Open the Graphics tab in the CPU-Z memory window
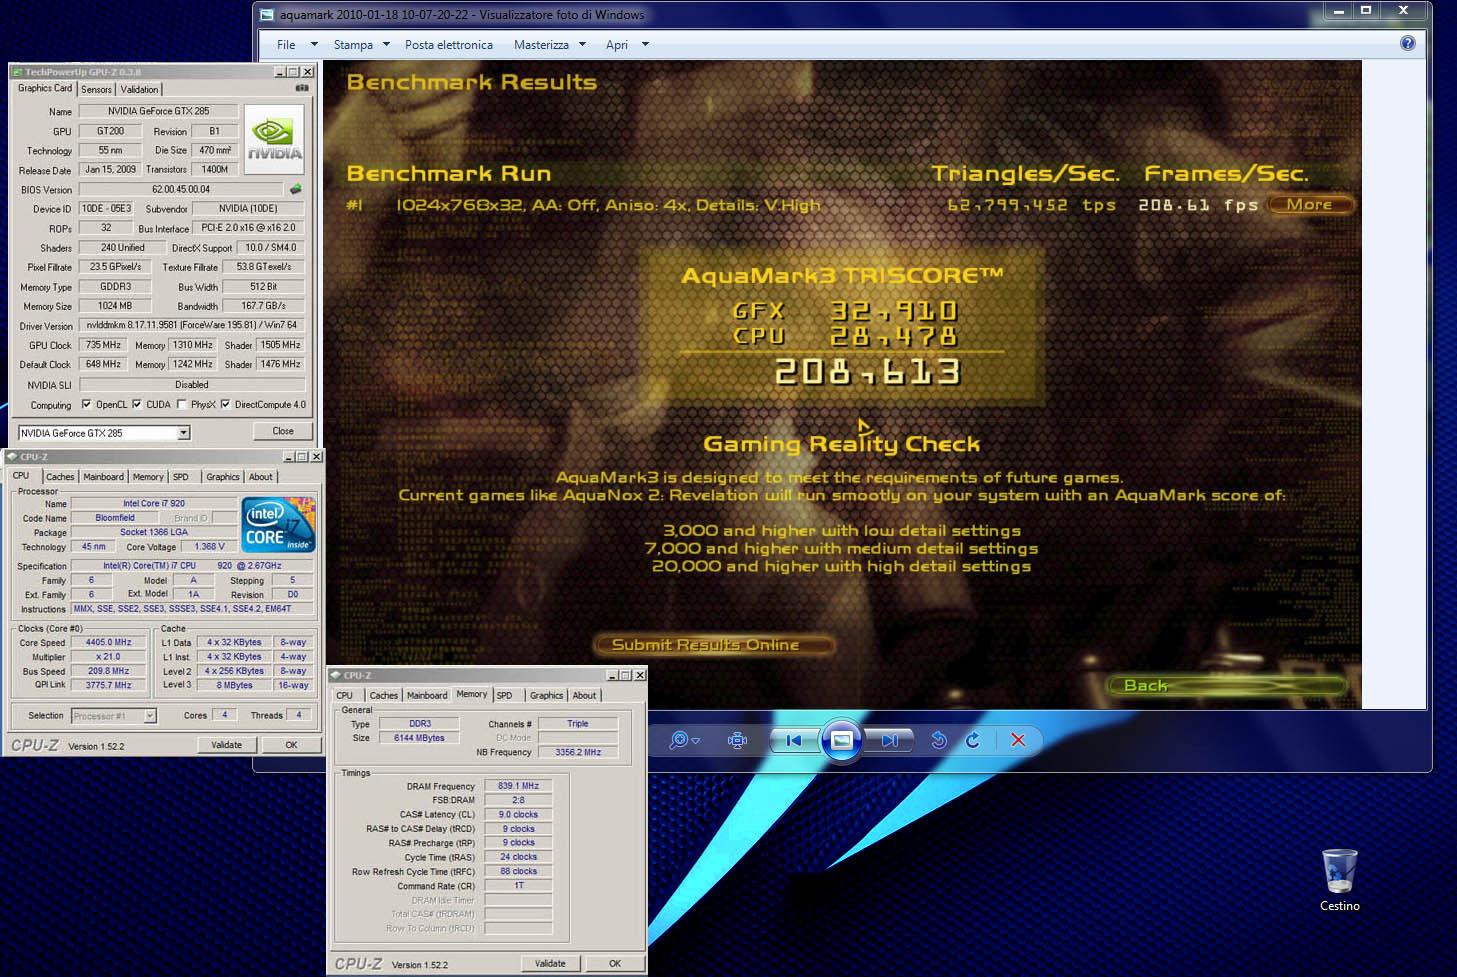The width and height of the screenshot is (1457, 977). pyautogui.click(x=546, y=695)
